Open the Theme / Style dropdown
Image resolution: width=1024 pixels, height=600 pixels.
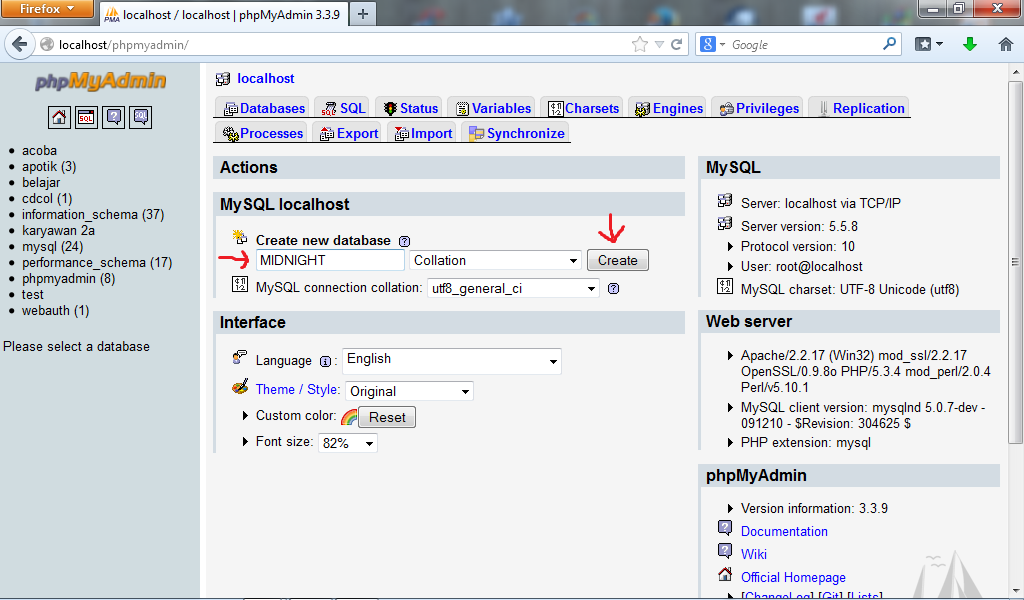[409, 391]
